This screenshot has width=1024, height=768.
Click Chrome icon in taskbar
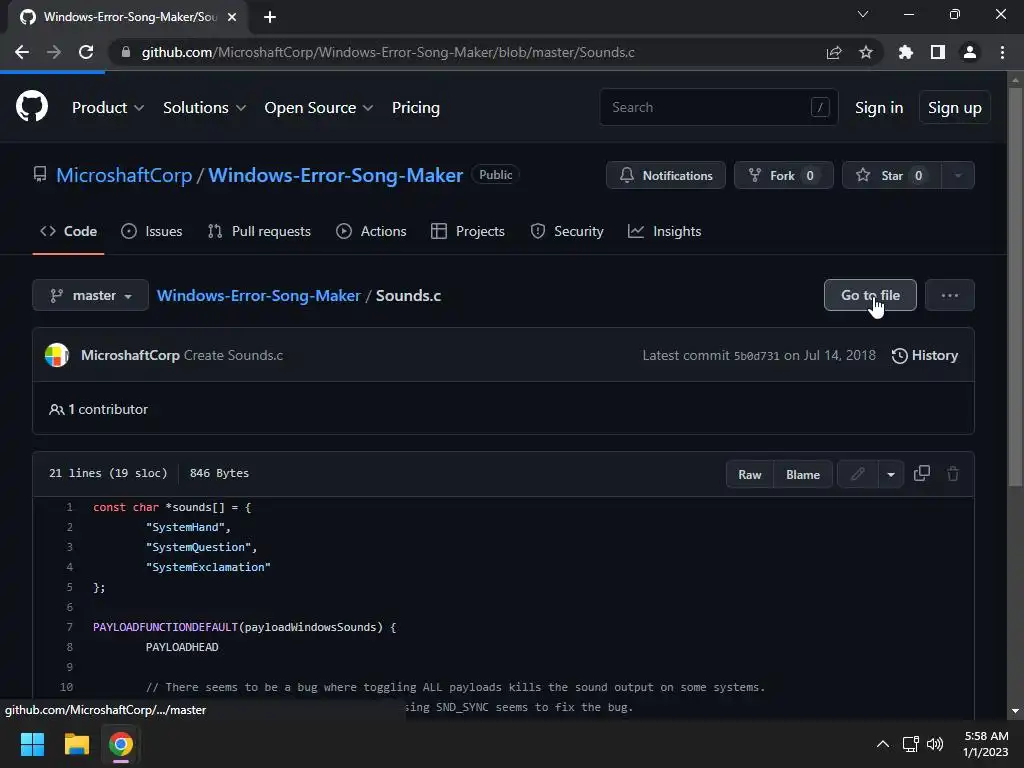point(121,744)
